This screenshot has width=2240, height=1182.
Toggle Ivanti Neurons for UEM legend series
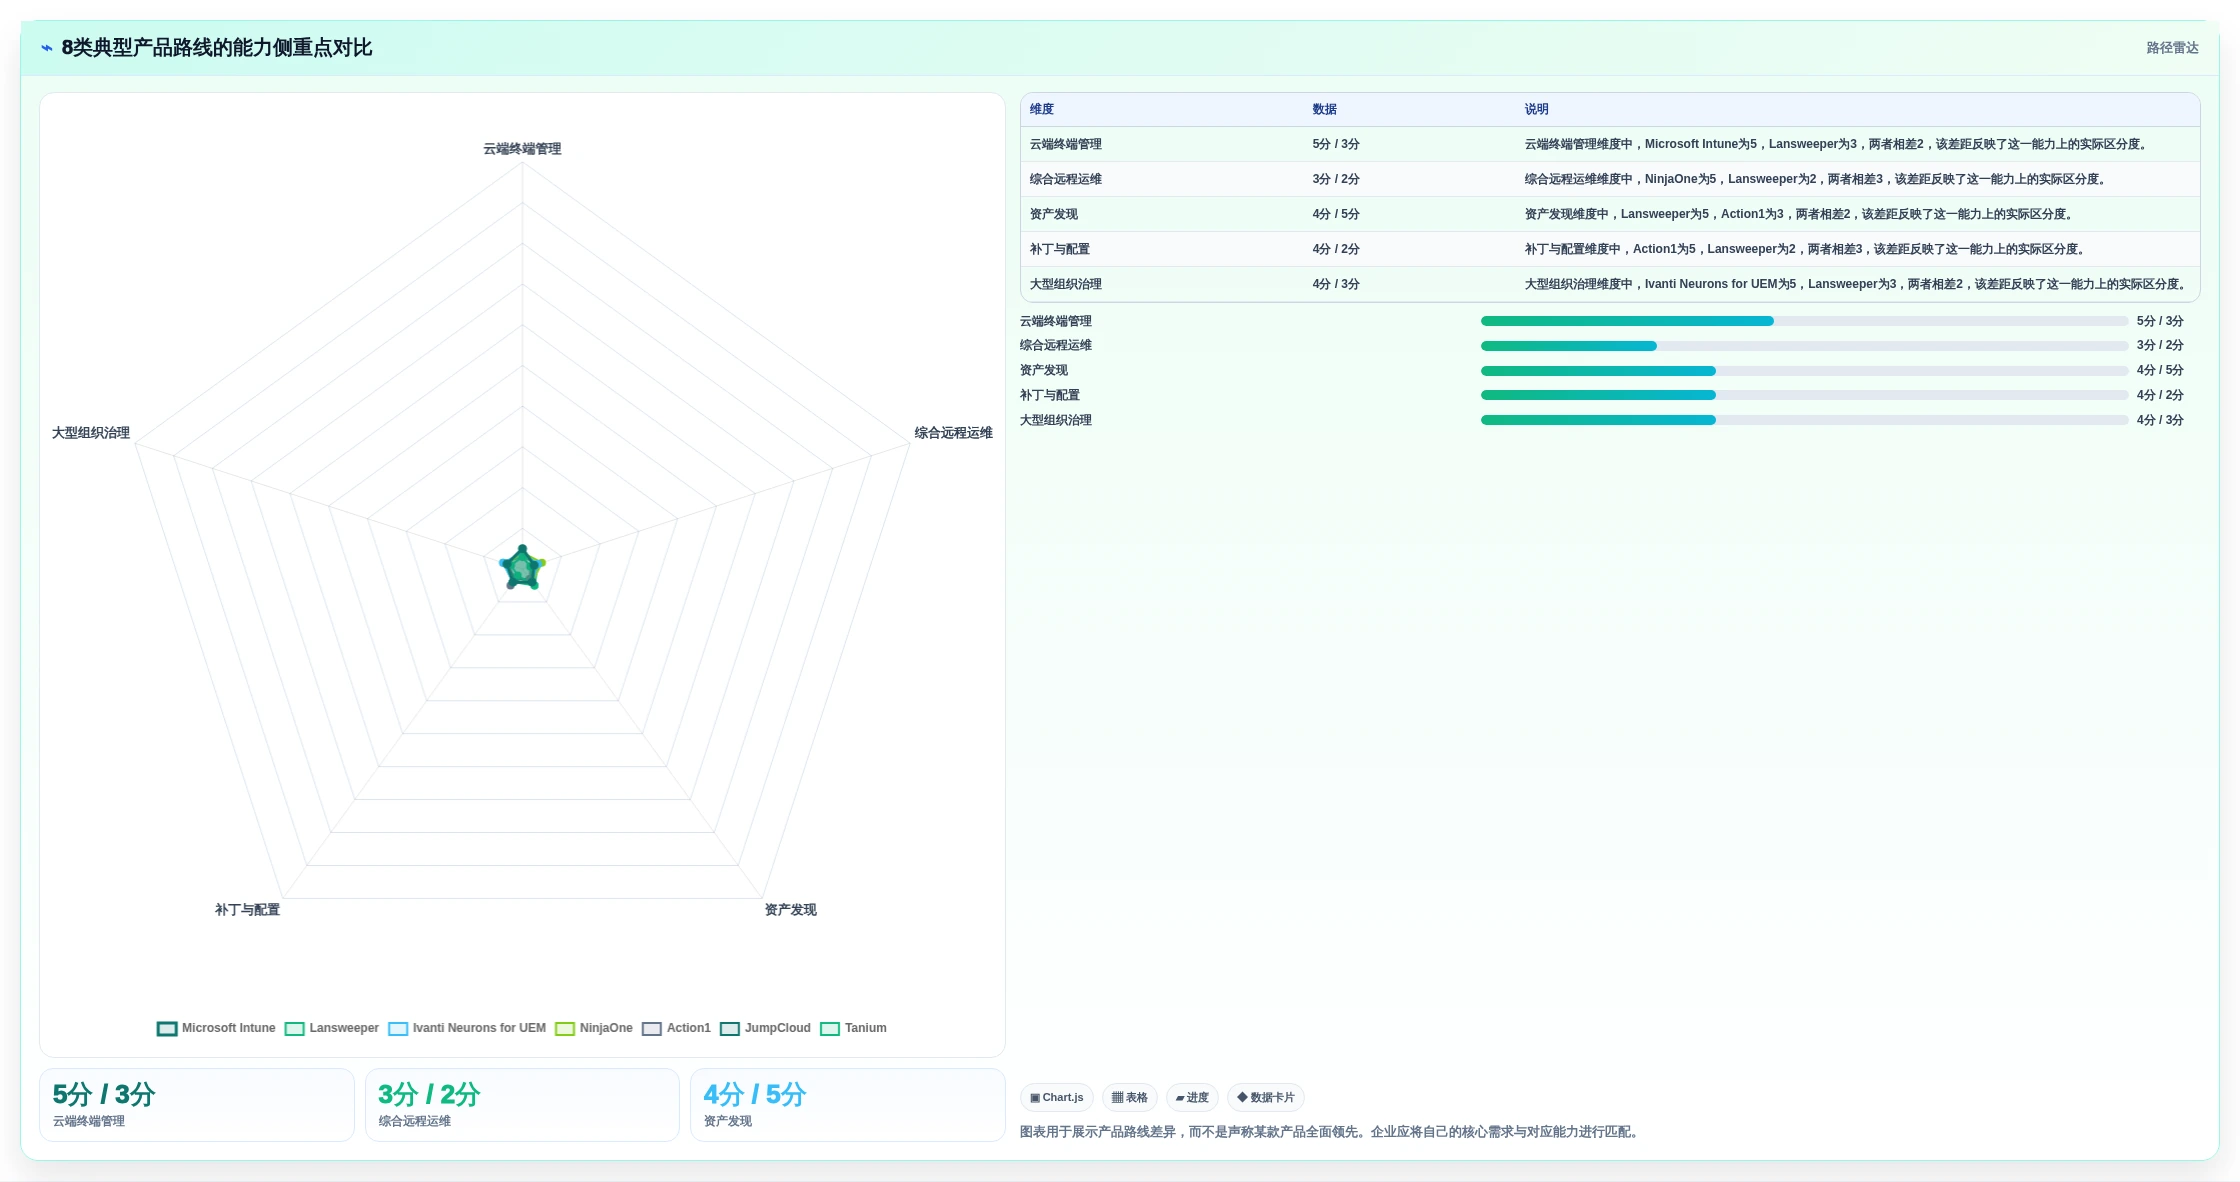(x=467, y=1028)
